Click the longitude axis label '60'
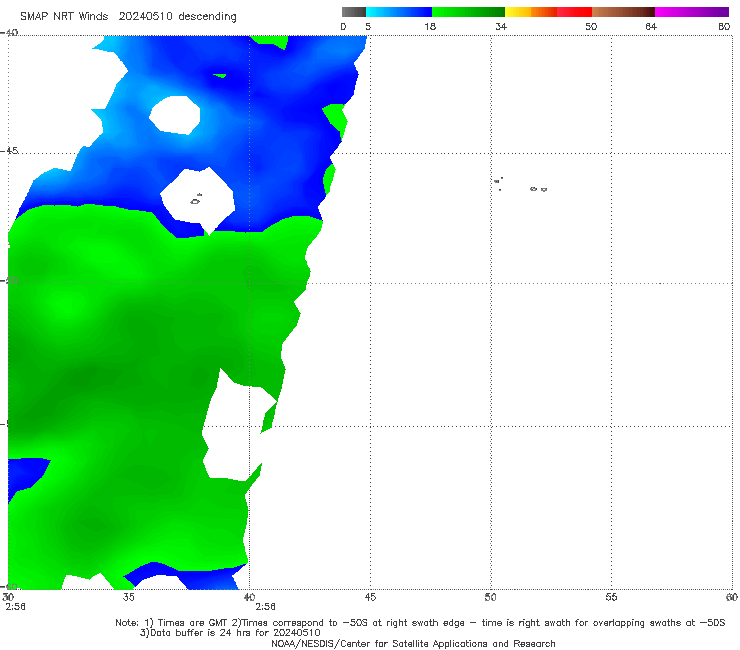 [x=732, y=597]
